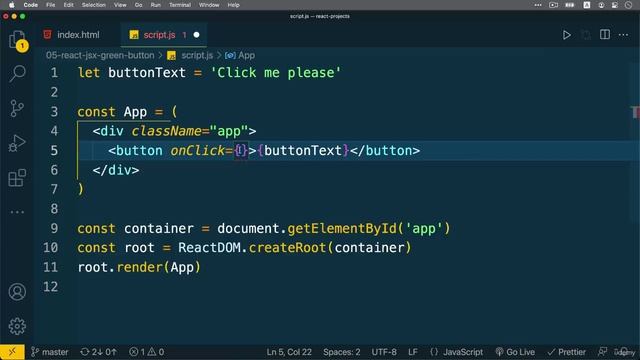
Task: Click the battery icon in menu bar
Action: pos(569,5)
